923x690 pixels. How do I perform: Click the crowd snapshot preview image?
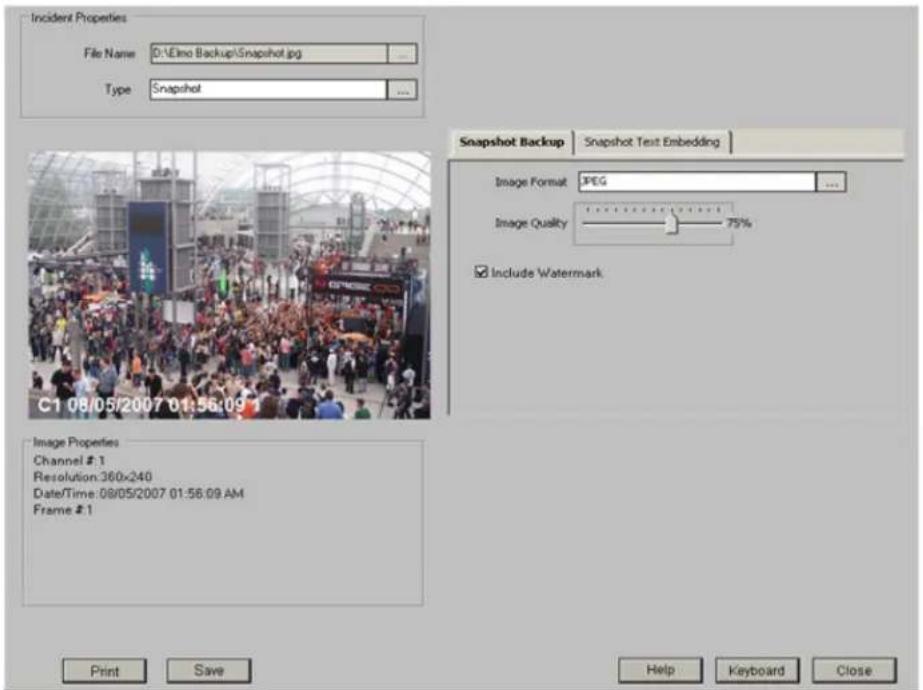230,285
